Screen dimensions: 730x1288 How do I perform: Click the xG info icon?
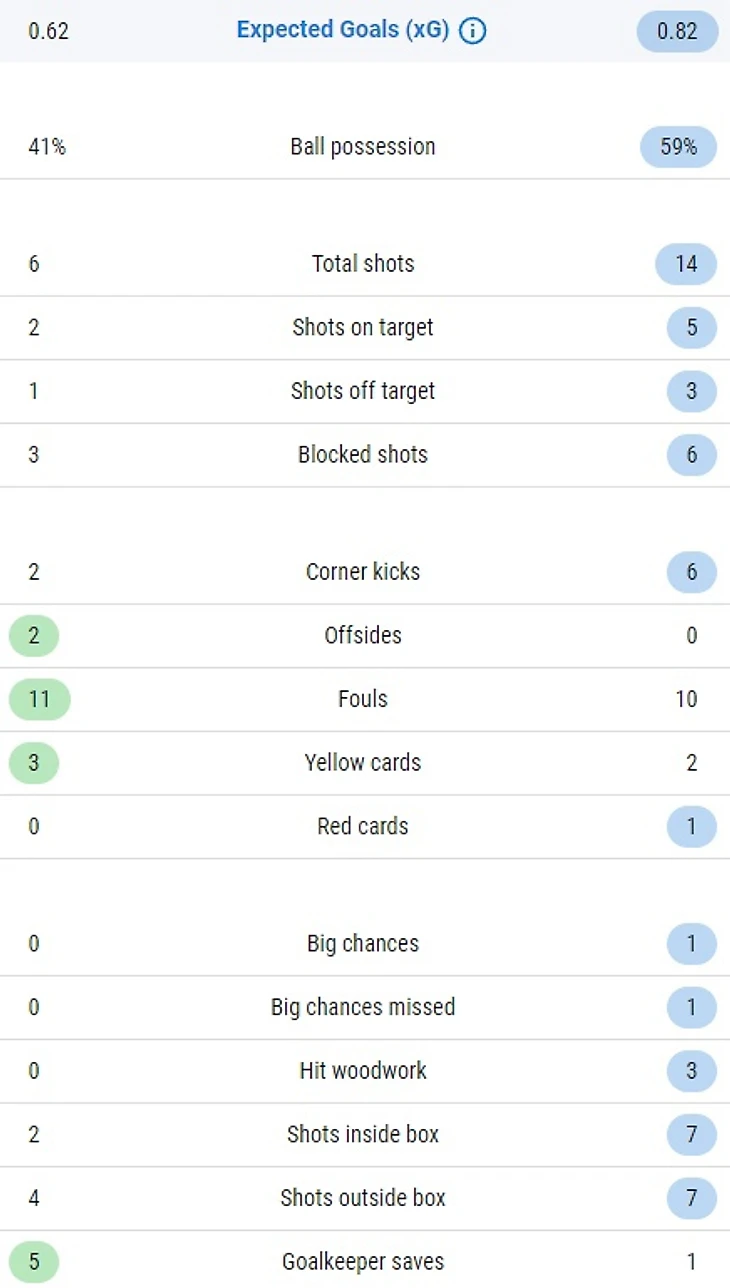point(472,31)
